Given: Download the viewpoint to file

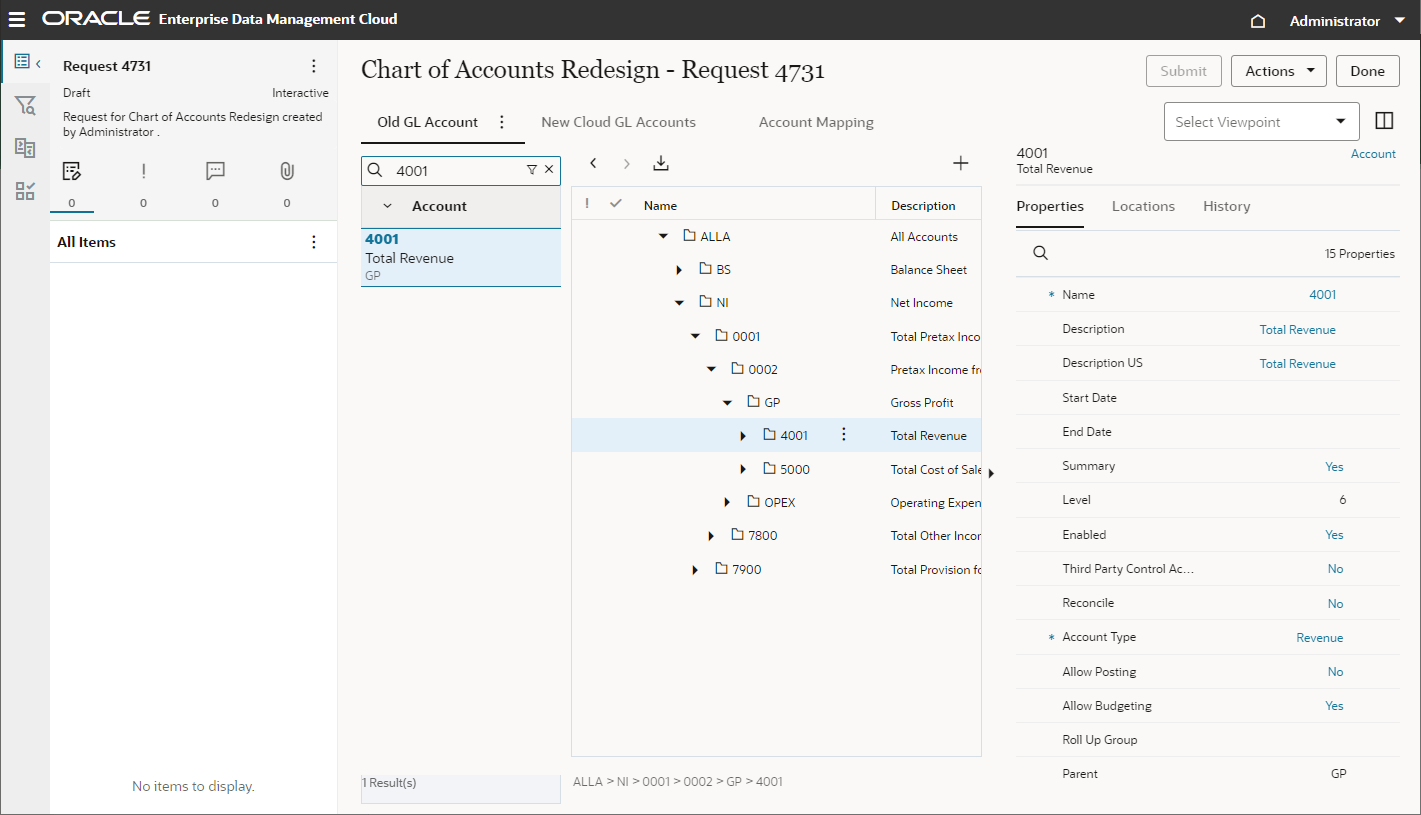Looking at the screenshot, I should tap(660, 163).
